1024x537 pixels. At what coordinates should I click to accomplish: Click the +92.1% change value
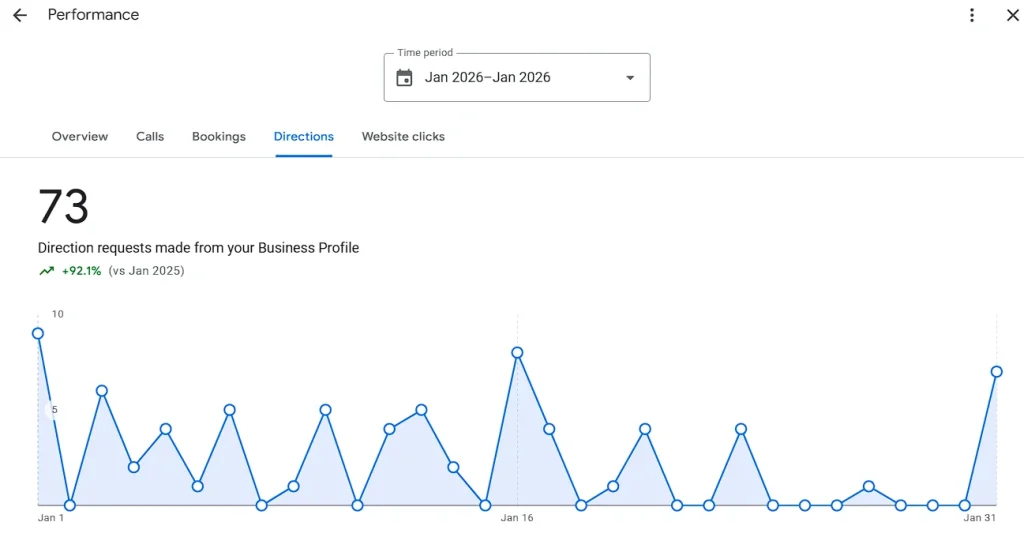point(82,271)
